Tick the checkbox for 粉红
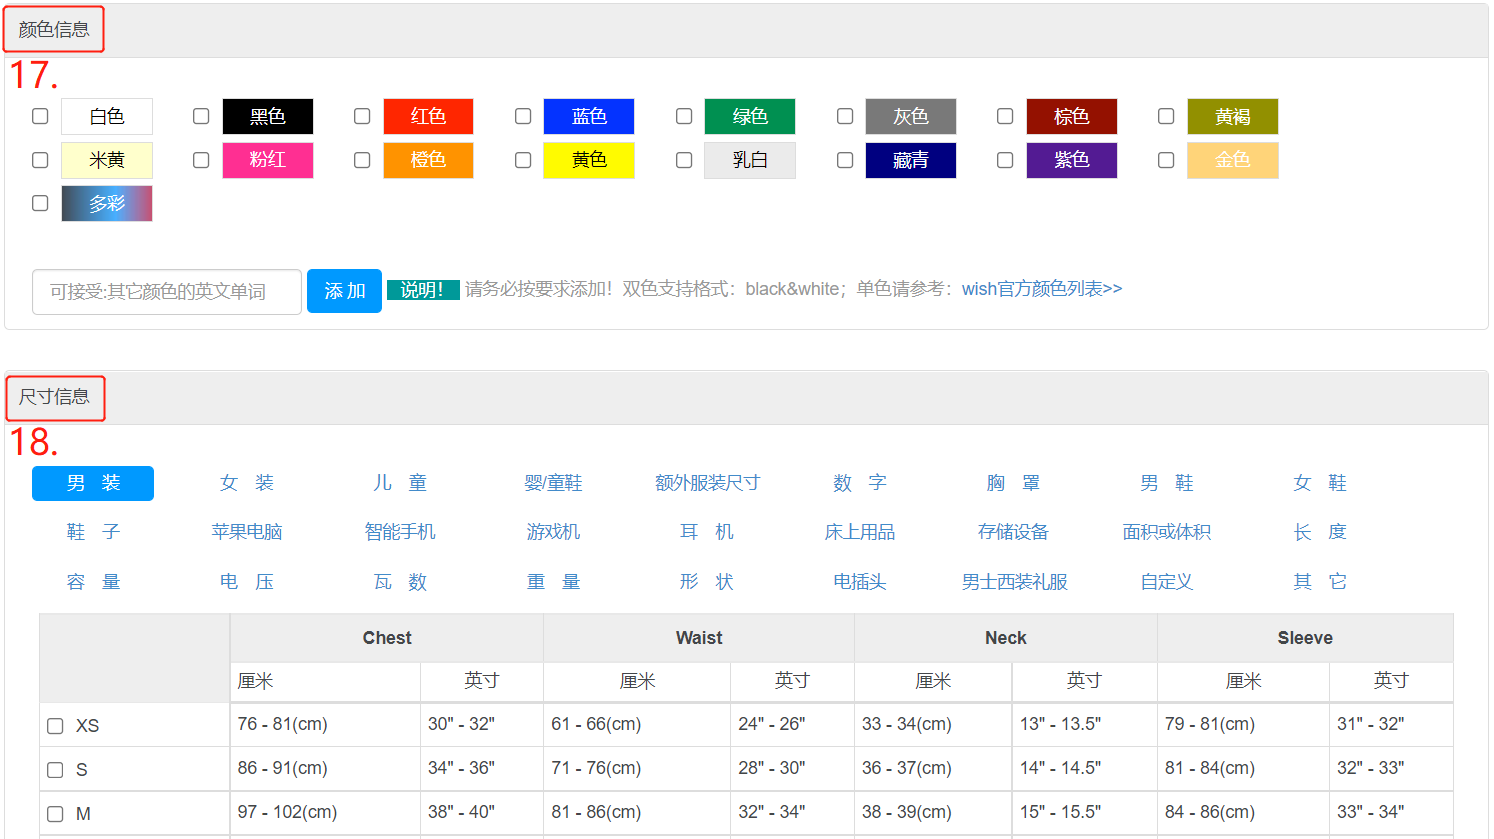Screen dimensions: 1494x839 (x=201, y=160)
